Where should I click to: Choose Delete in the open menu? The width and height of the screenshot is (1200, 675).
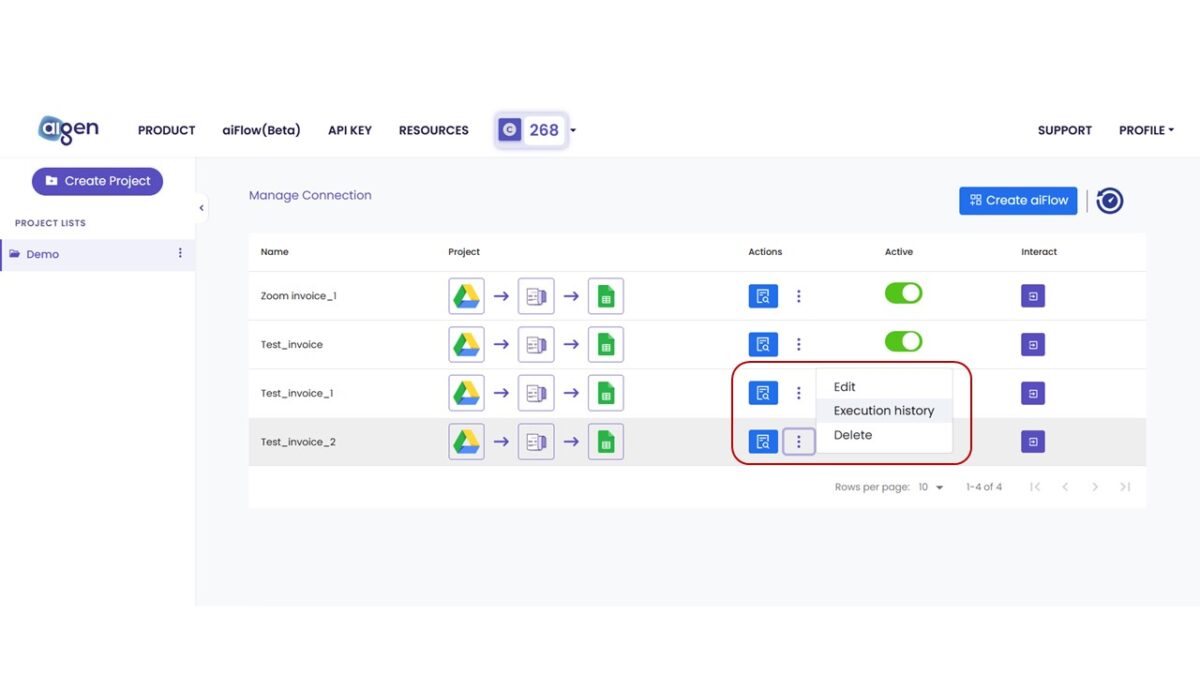click(852, 434)
